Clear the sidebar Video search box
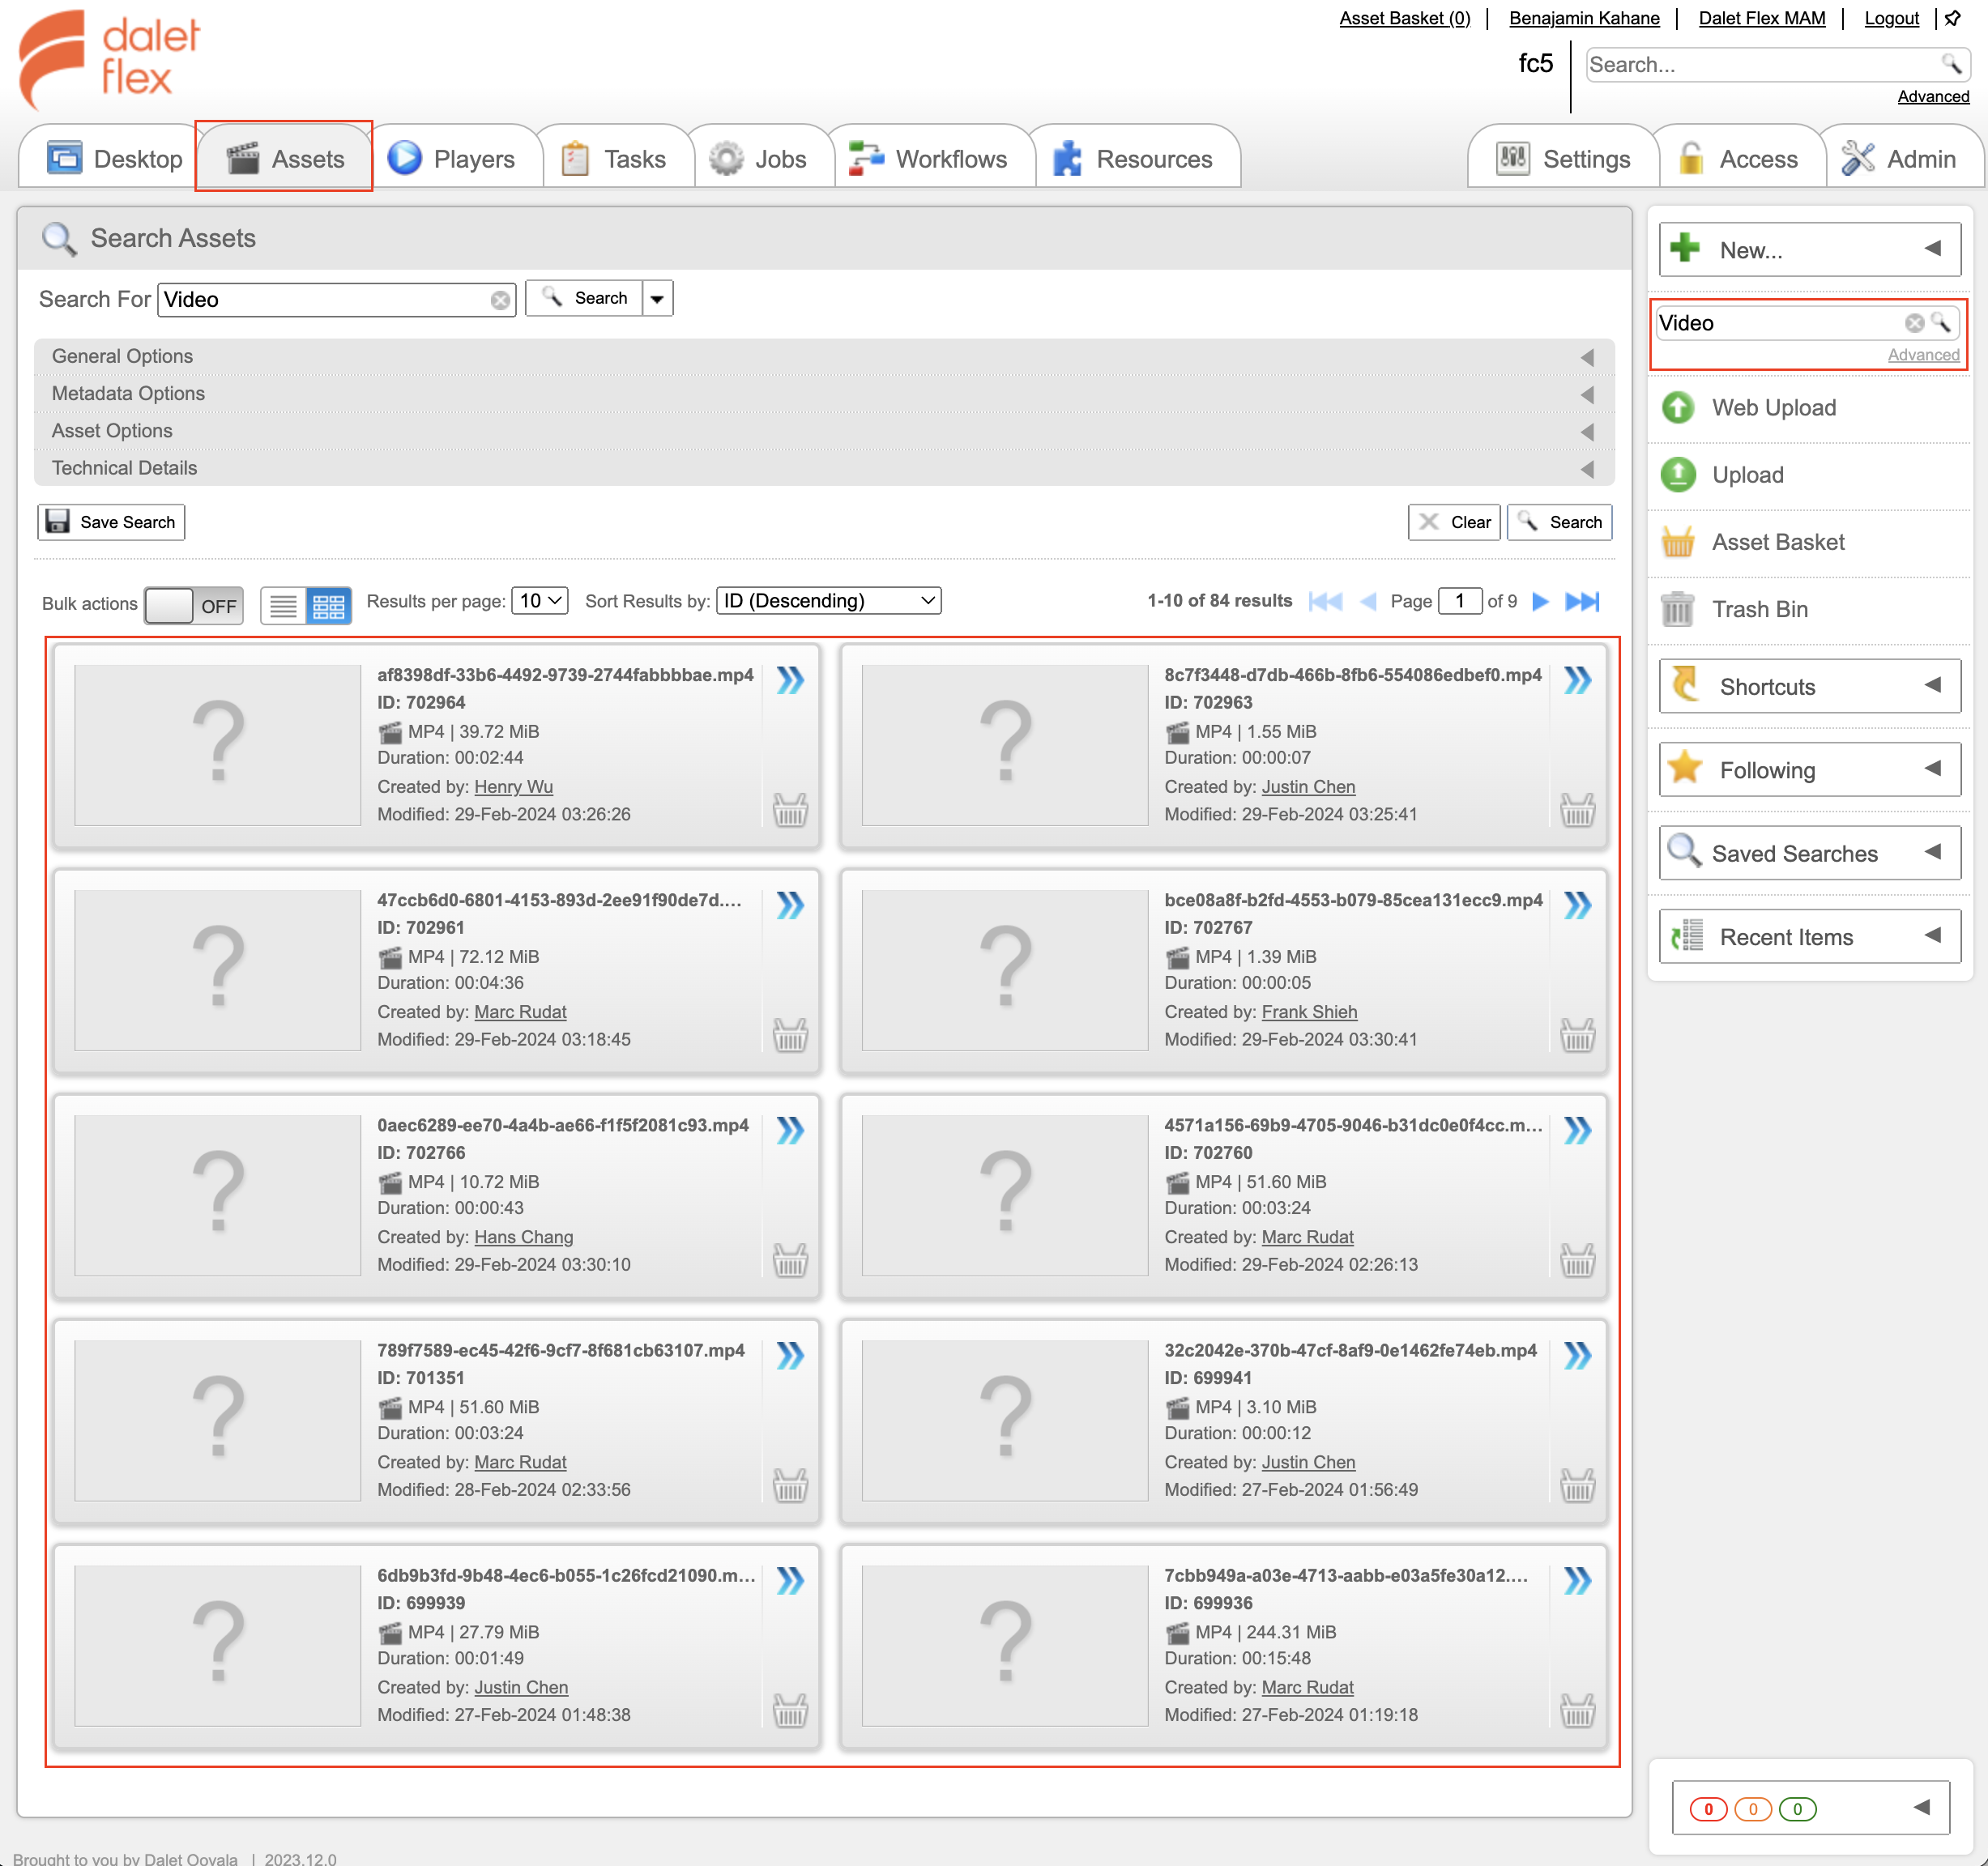Viewport: 1988px width, 1866px height. (1914, 323)
